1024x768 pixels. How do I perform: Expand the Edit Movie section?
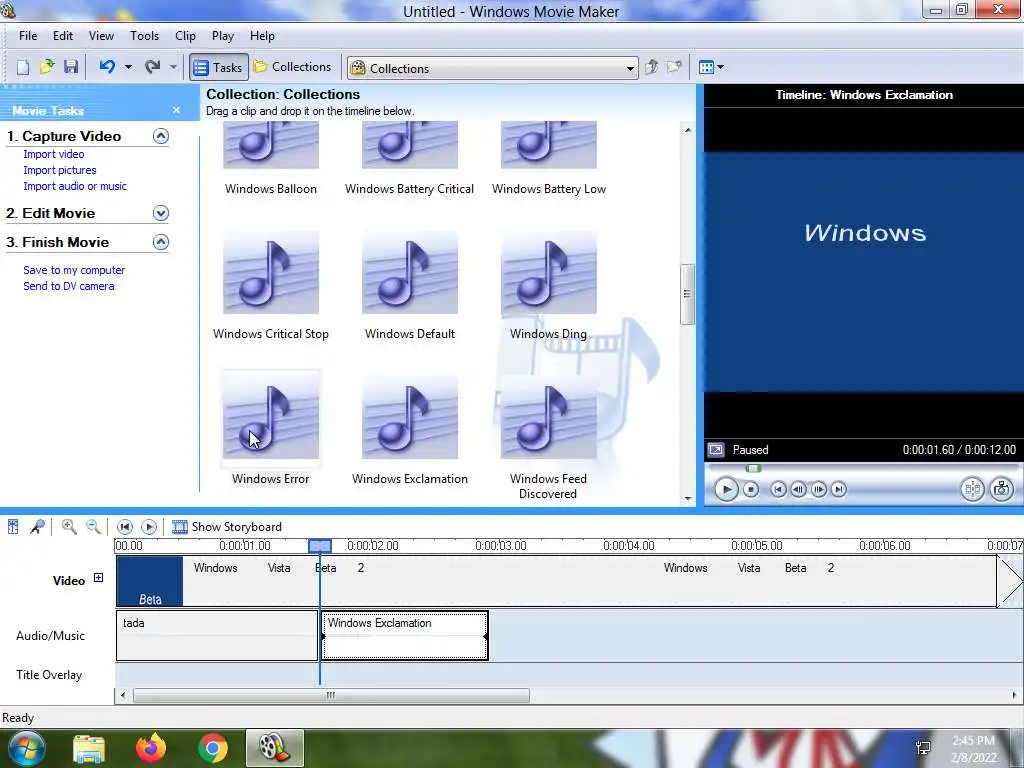161,213
